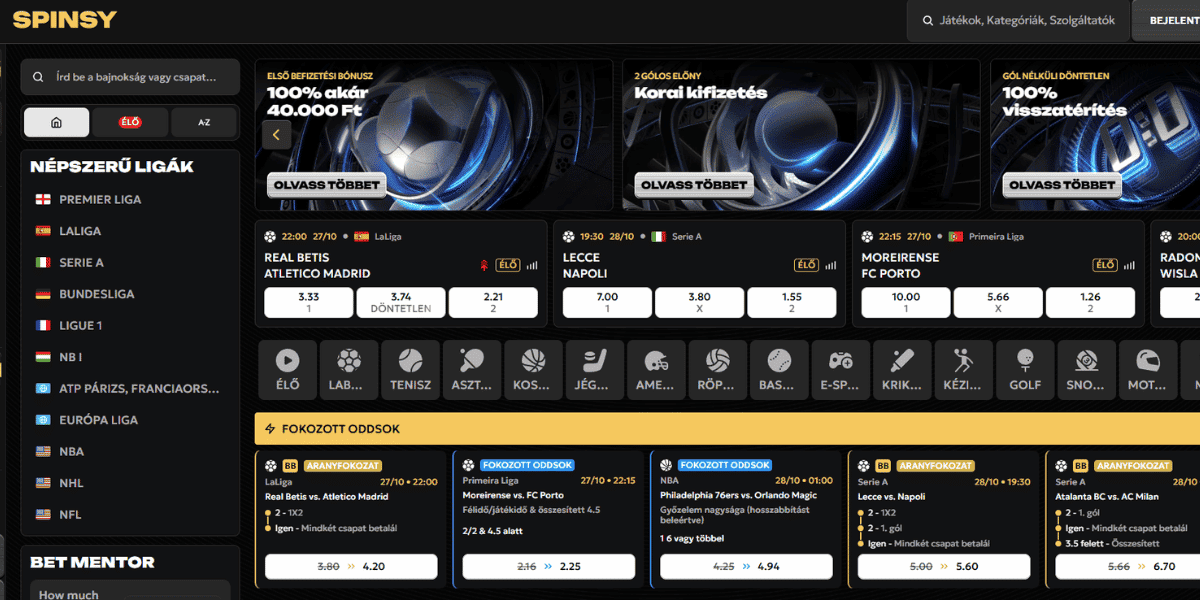Select the baseball (BAS...) category icon

pos(779,370)
